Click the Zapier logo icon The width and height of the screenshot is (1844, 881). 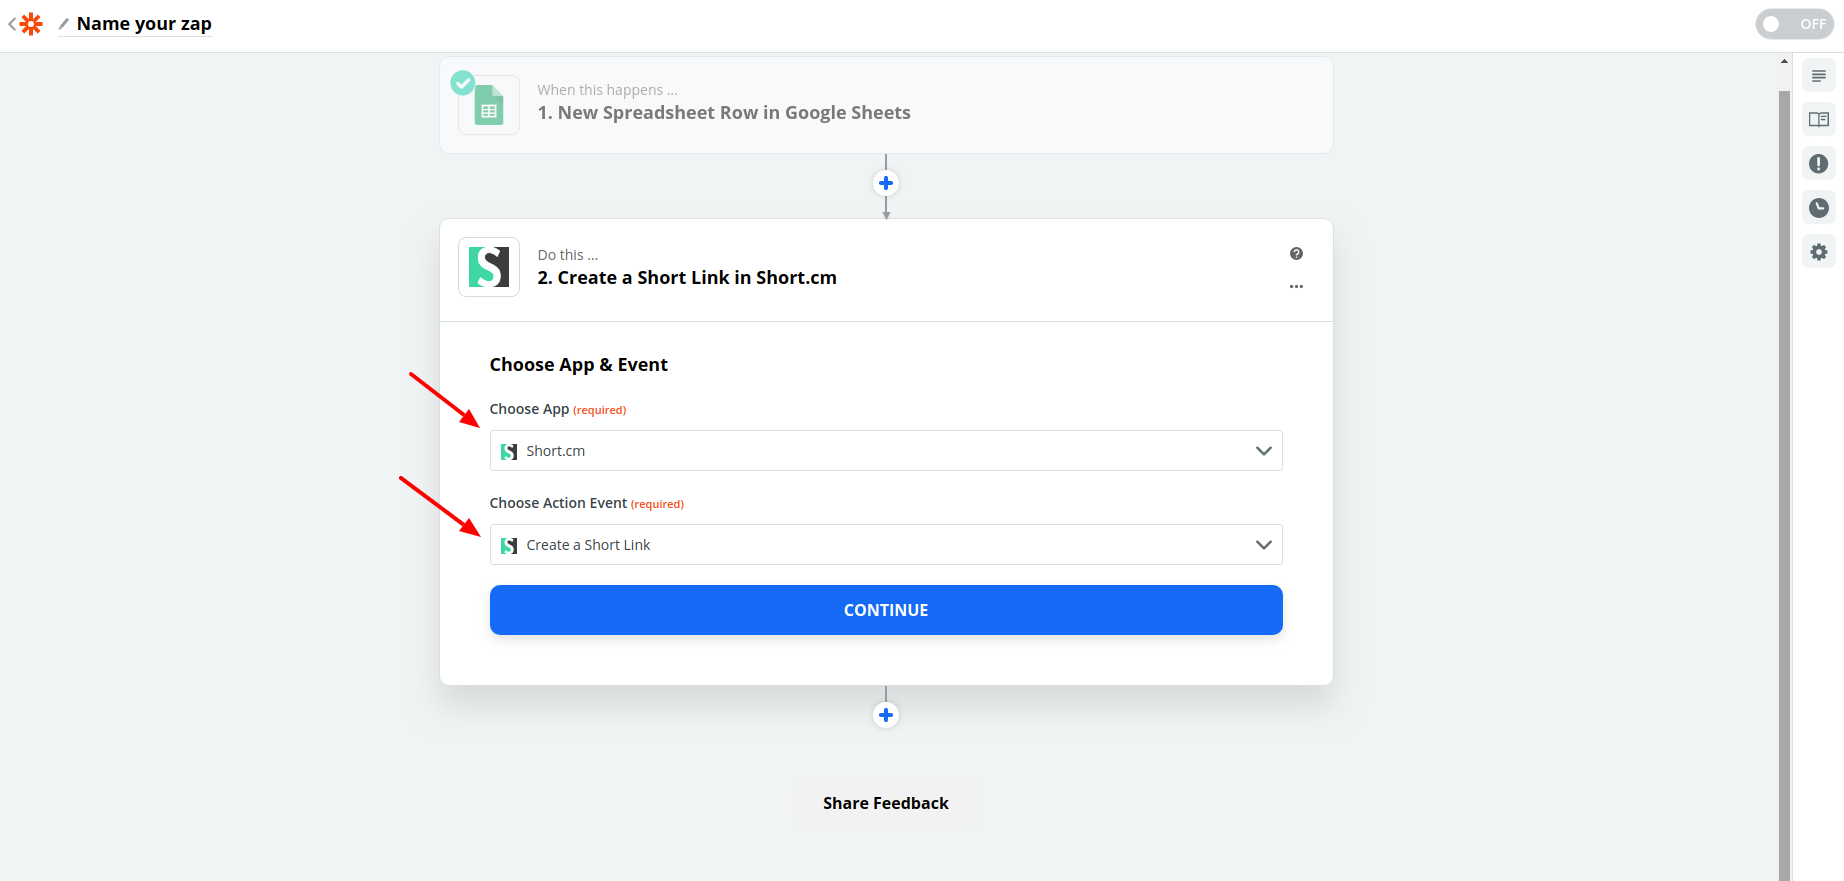32,24
